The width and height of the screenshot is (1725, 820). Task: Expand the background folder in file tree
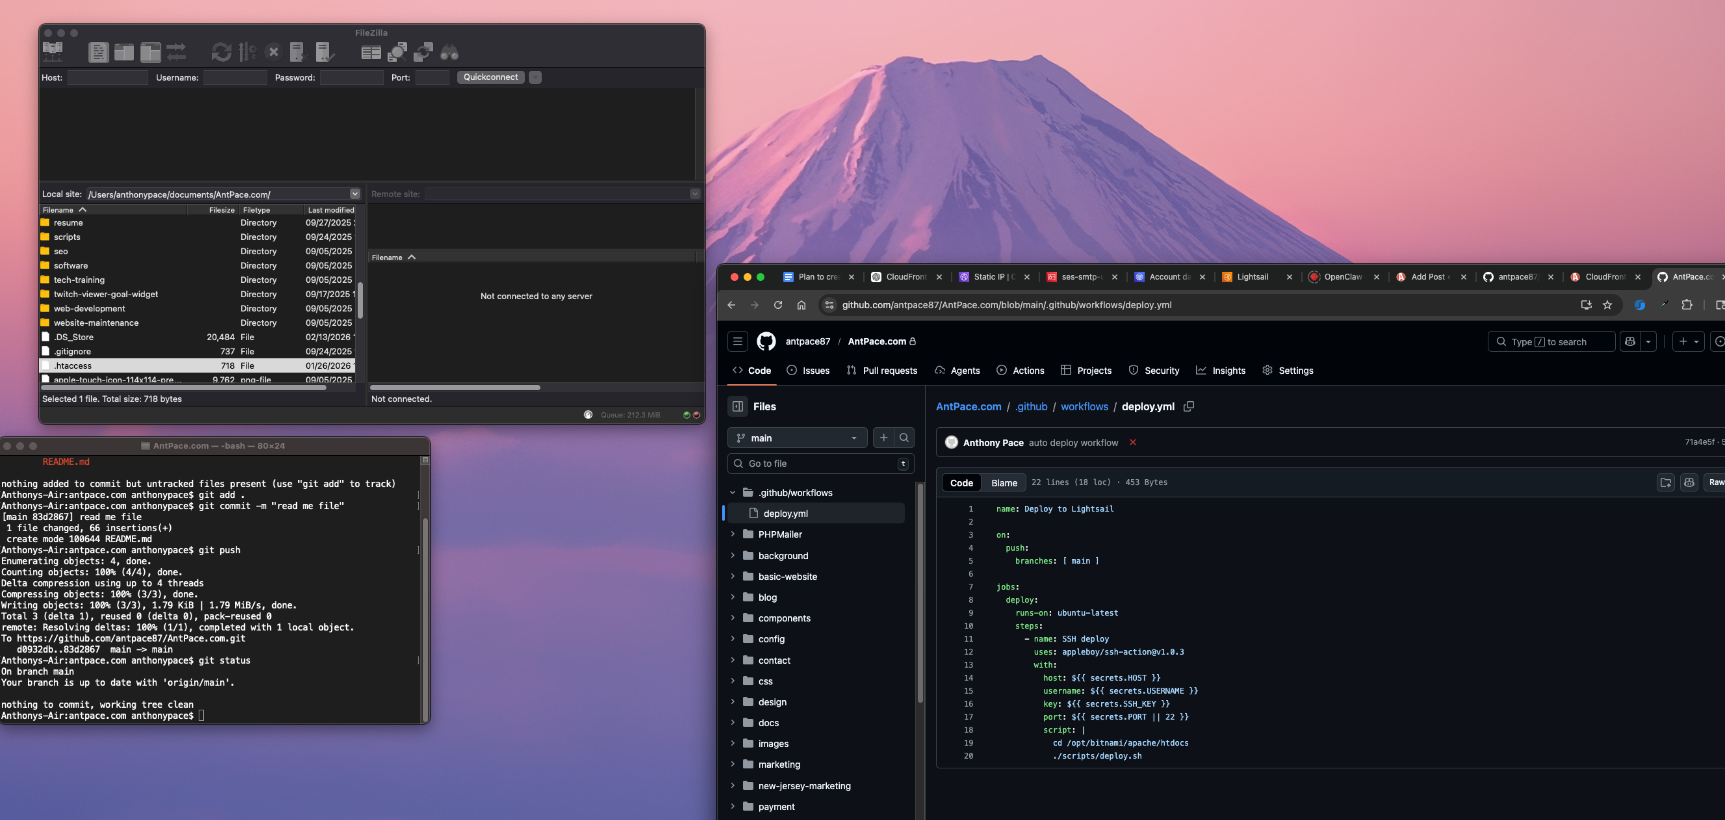pyautogui.click(x=733, y=556)
